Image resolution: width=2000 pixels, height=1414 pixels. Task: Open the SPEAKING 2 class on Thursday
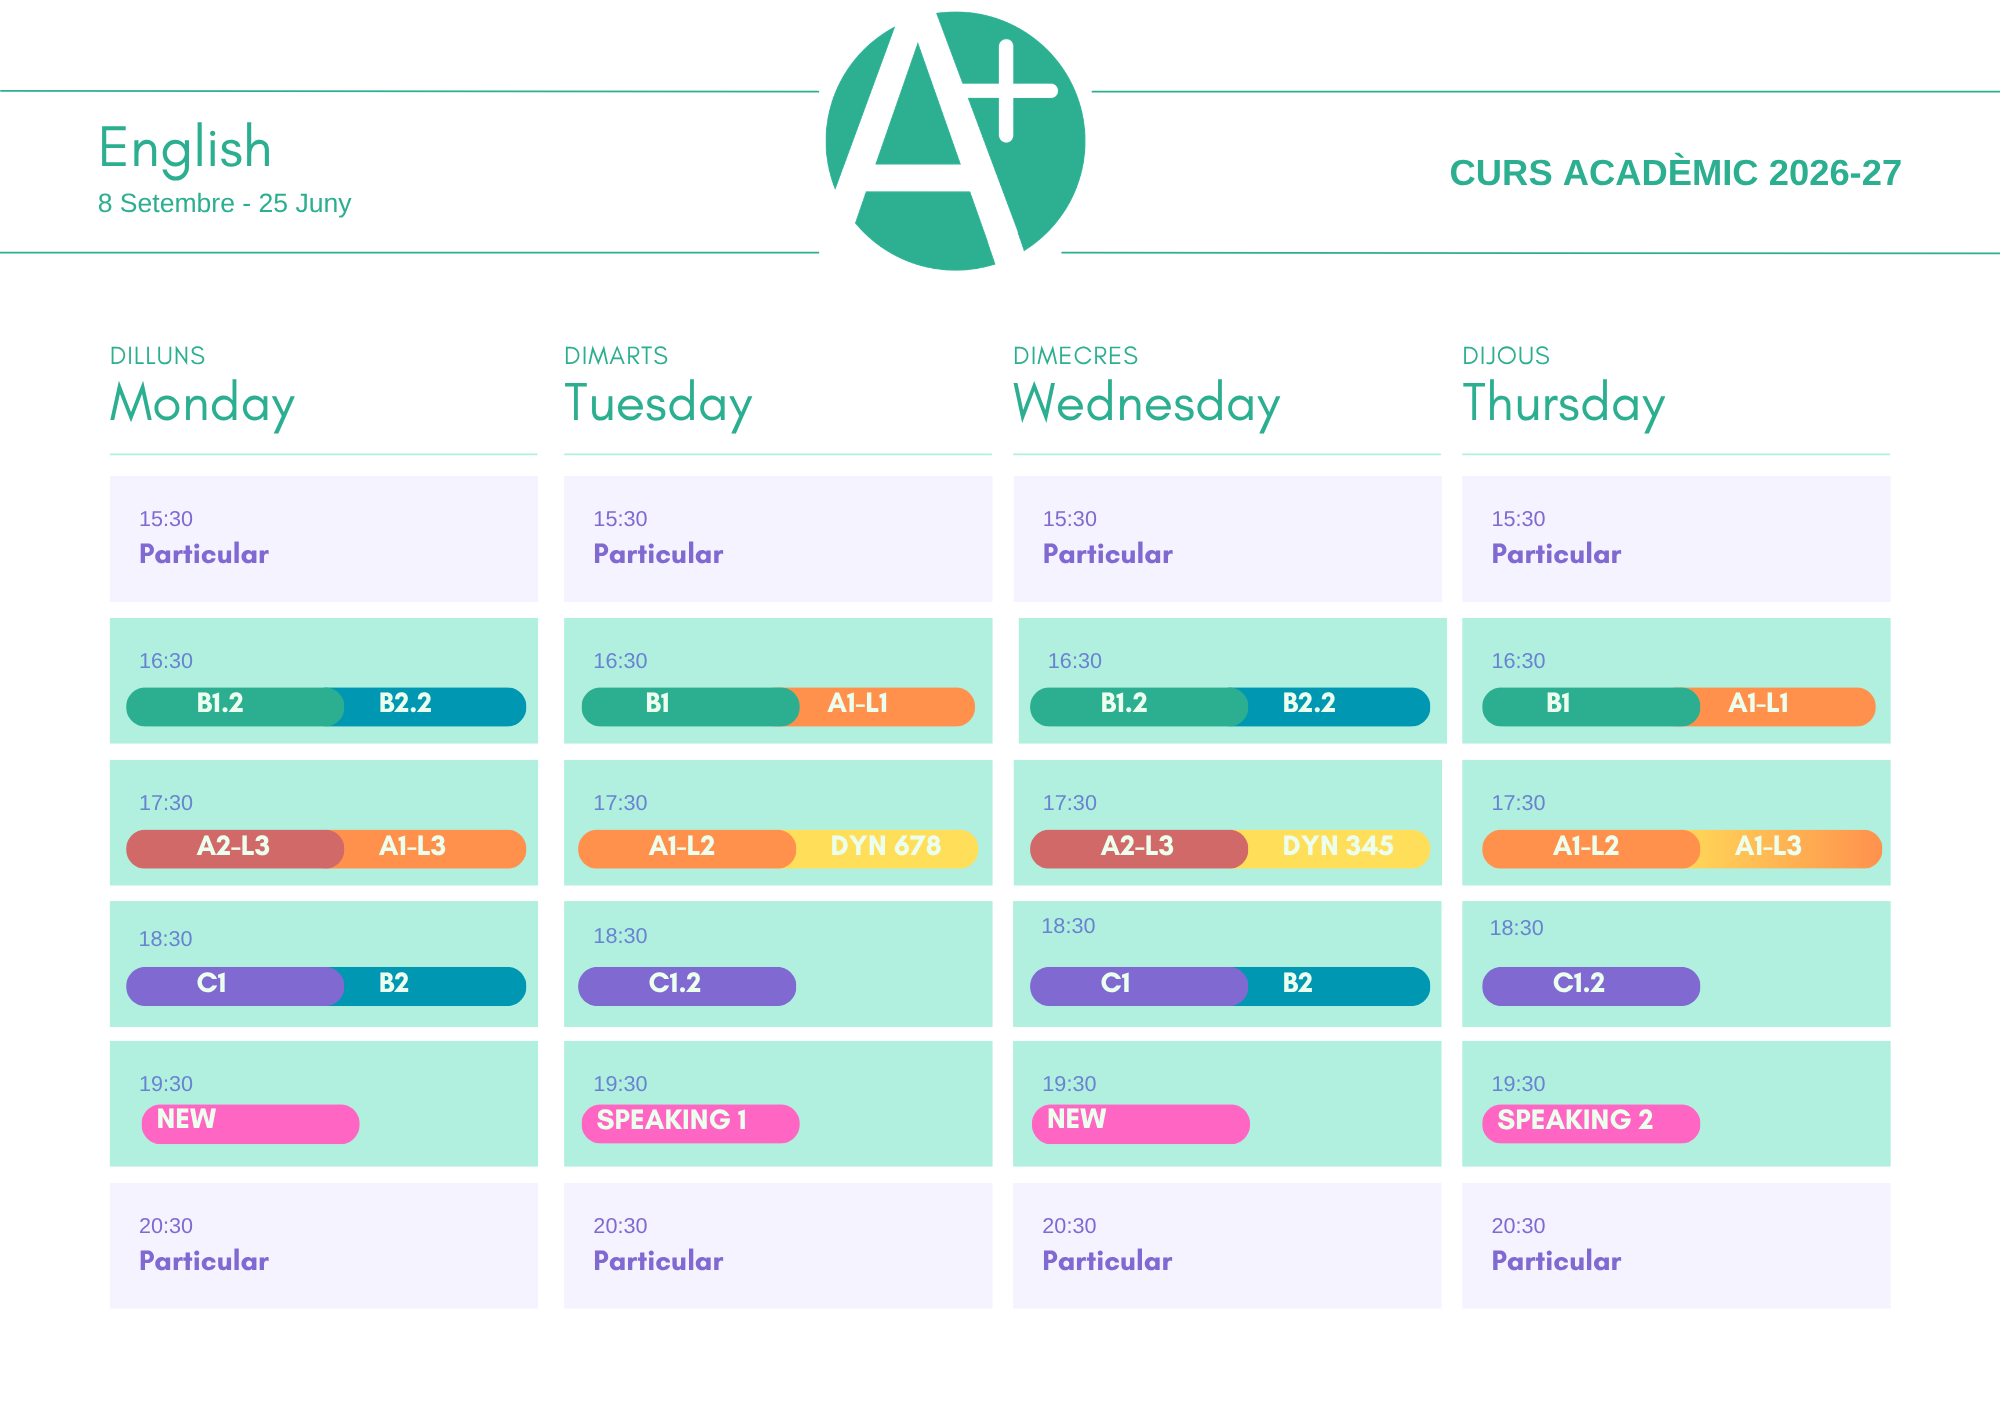click(1591, 1123)
